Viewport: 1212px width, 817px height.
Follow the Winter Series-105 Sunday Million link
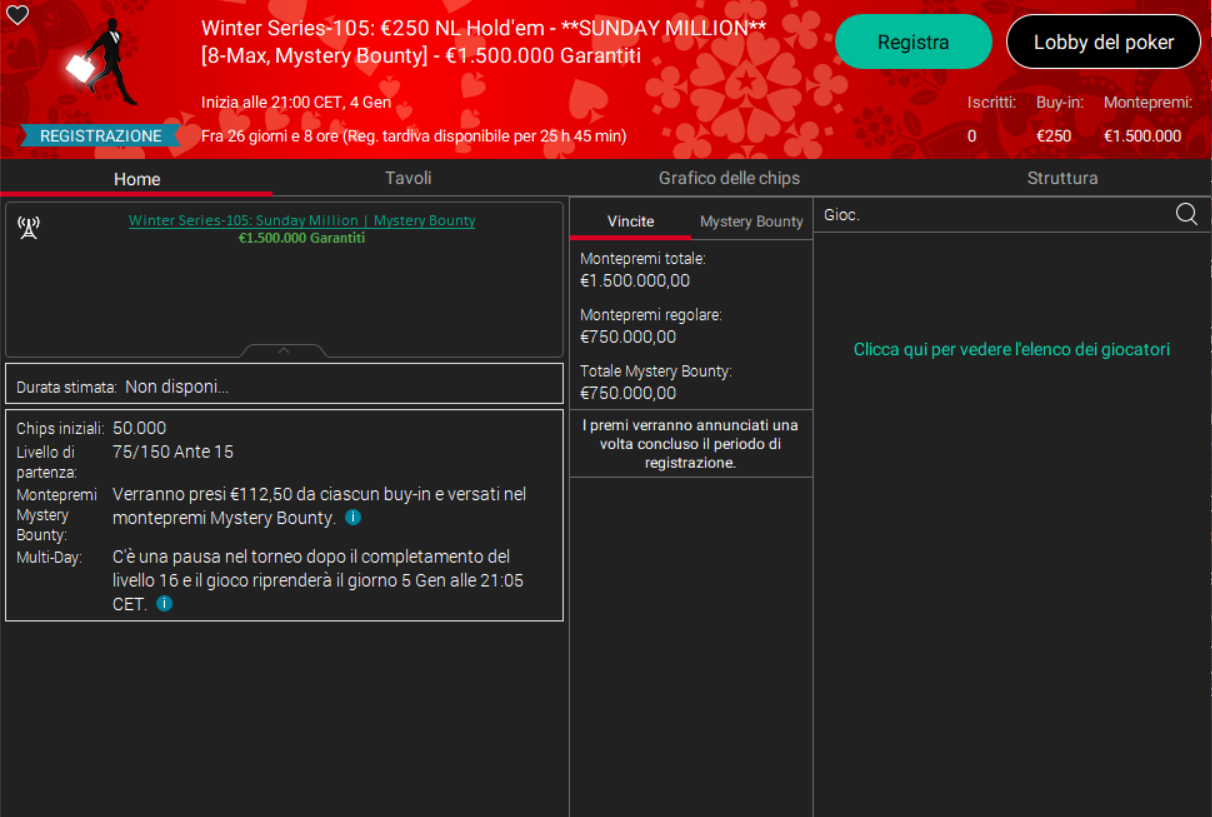(302, 220)
